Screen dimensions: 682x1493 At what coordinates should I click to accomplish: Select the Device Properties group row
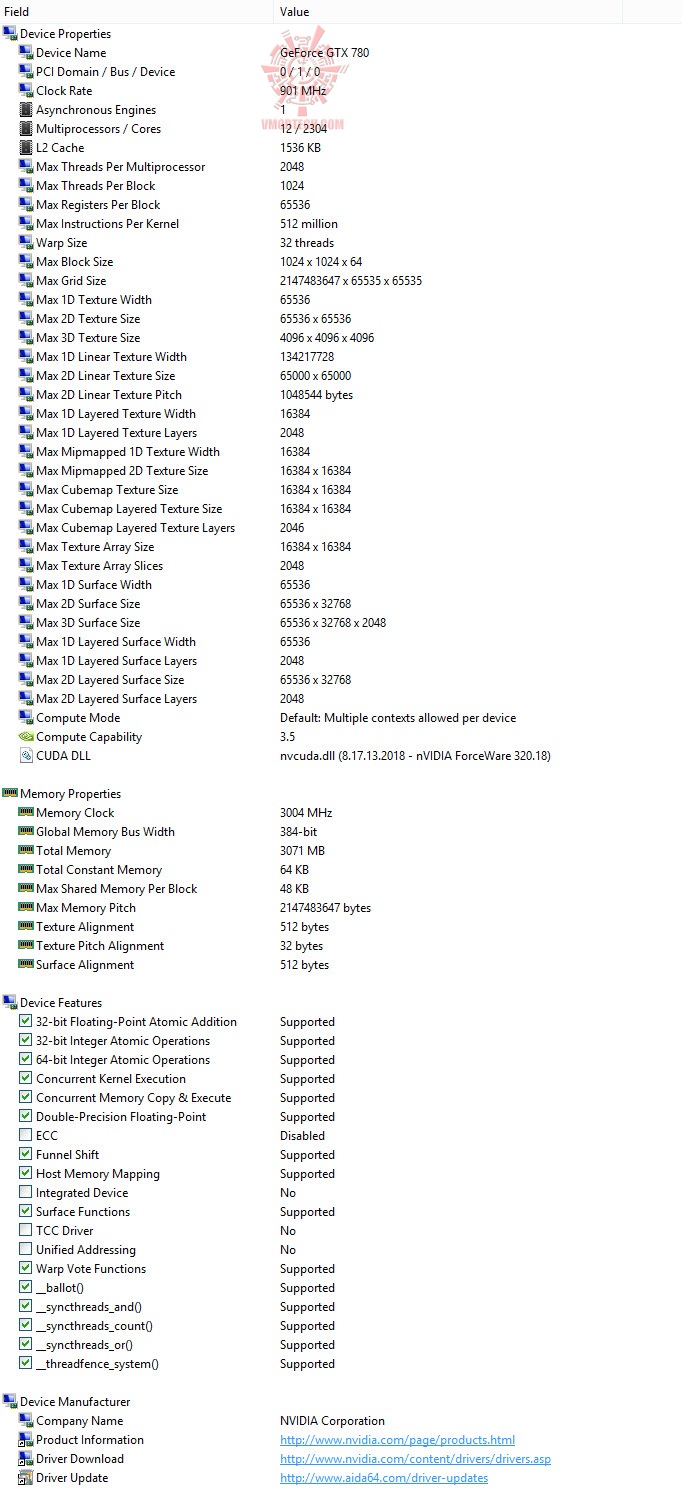(x=341, y=34)
